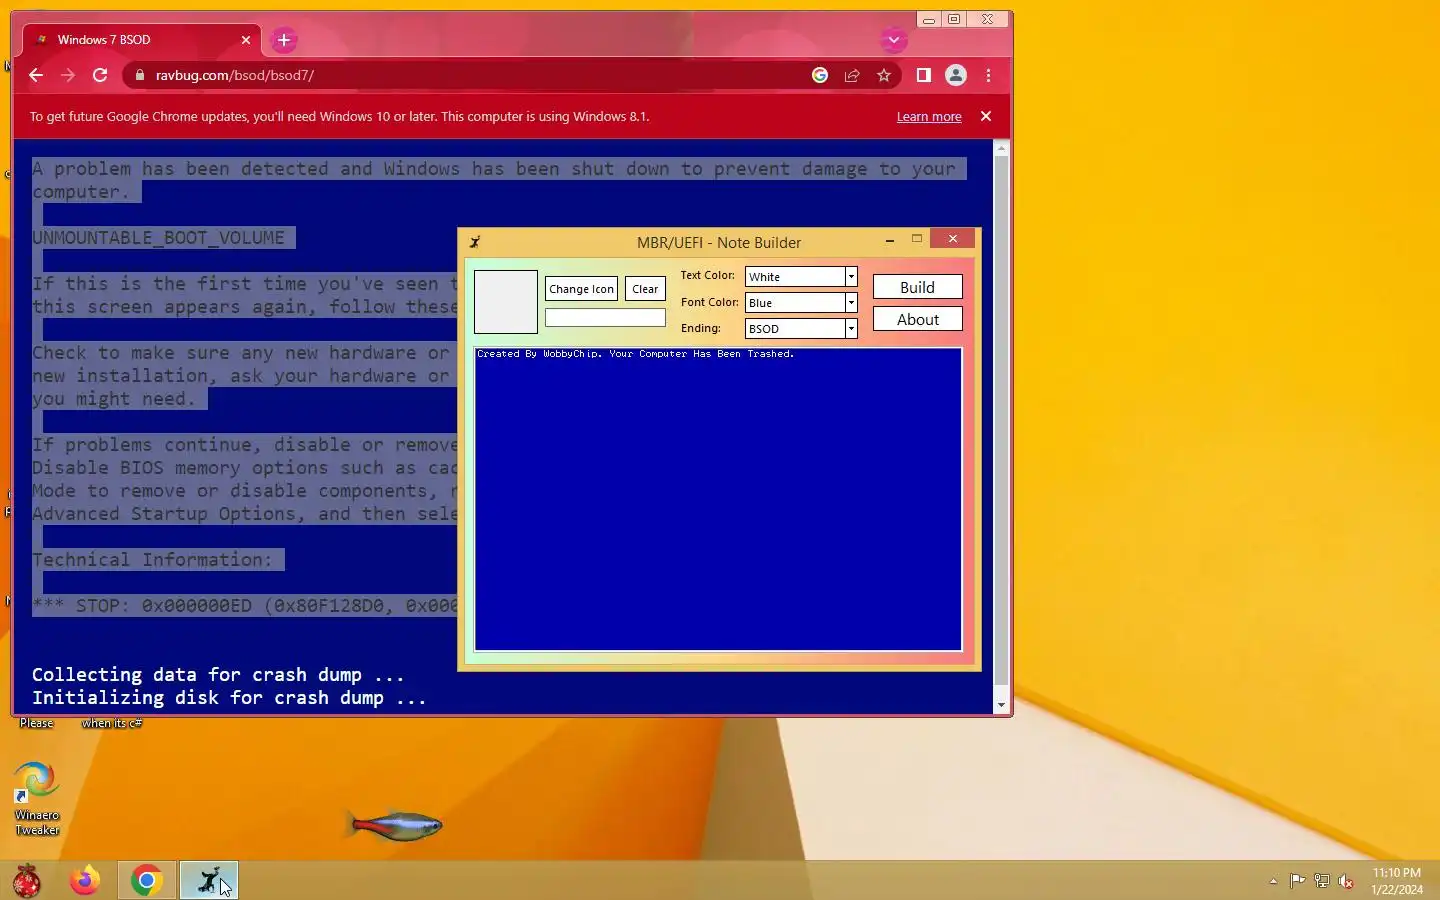The image size is (1440, 900).
Task: Open the Chrome tab search chevron
Action: coord(894,40)
